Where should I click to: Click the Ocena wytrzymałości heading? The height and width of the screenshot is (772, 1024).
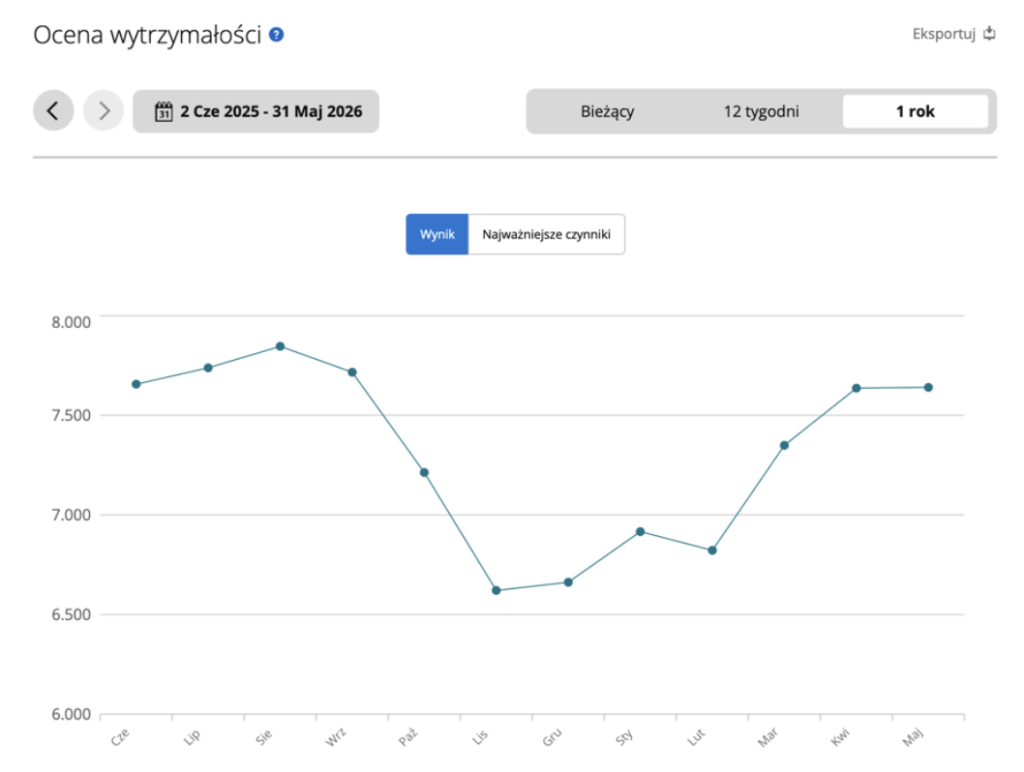(x=148, y=35)
